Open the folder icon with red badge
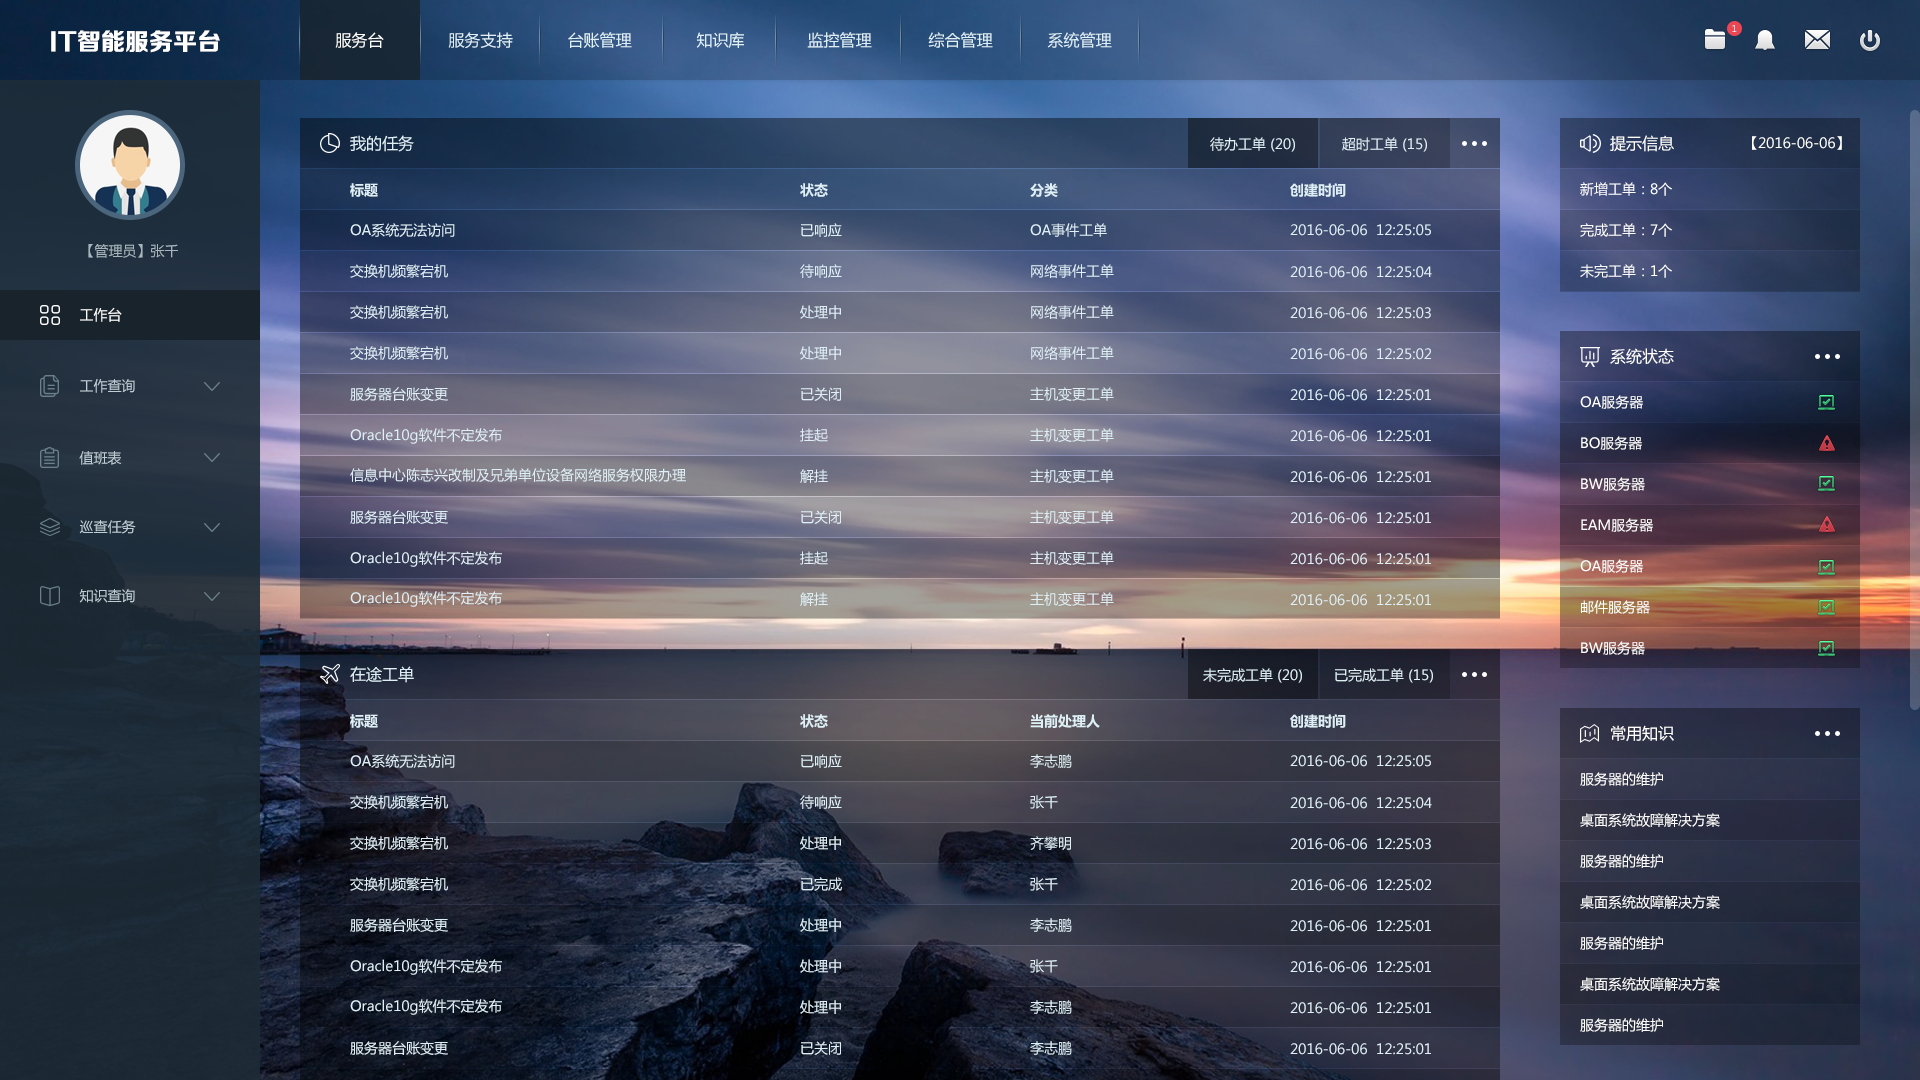This screenshot has height=1080, width=1920. pyautogui.click(x=1715, y=40)
